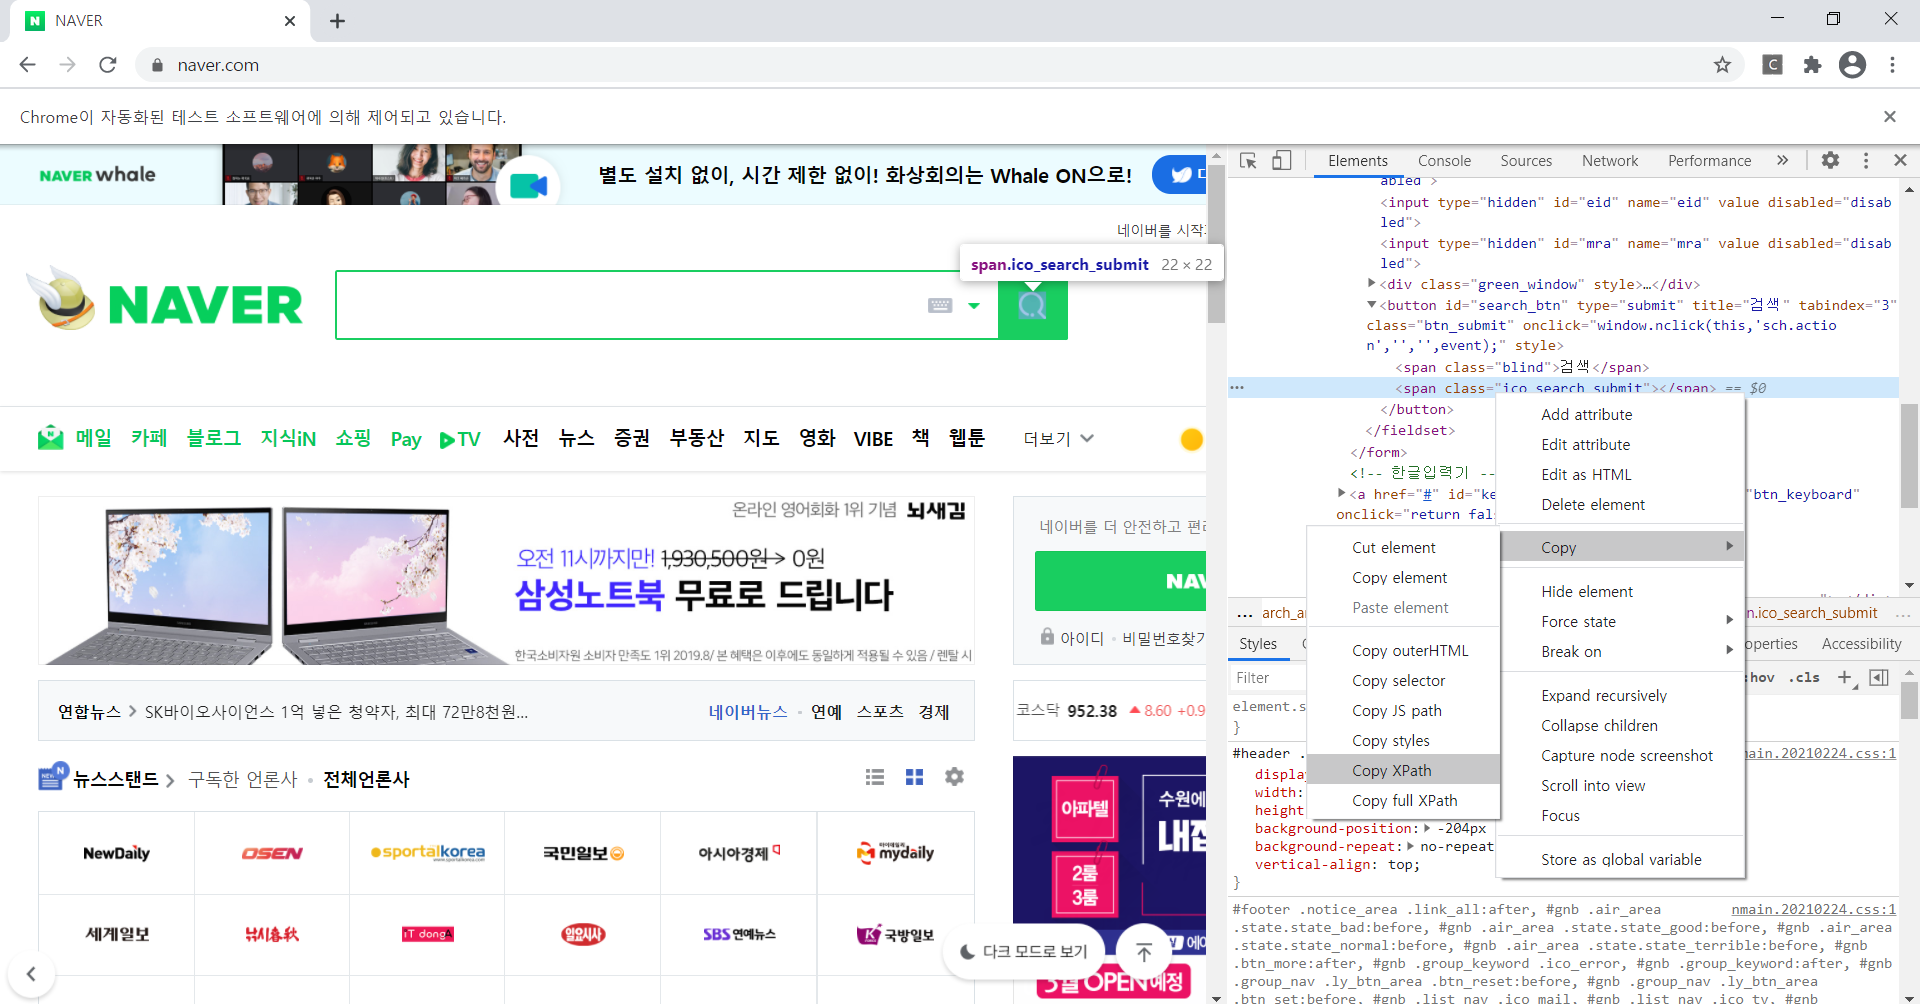Toggle the .cls class editor
The height and width of the screenshot is (1004, 1920).
click(x=1806, y=677)
